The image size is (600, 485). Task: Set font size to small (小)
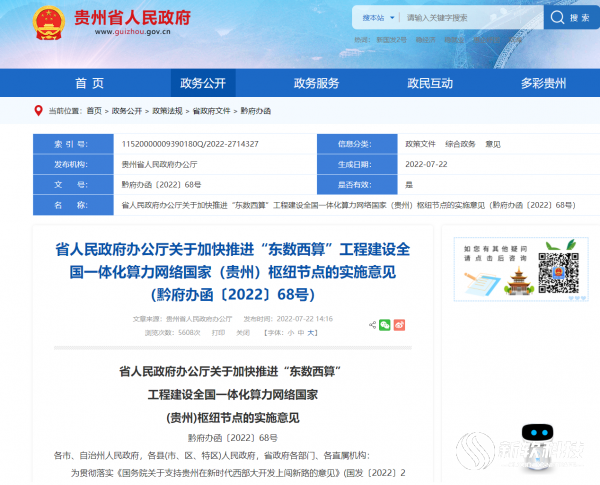pyautogui.click(x=290, y=331)
